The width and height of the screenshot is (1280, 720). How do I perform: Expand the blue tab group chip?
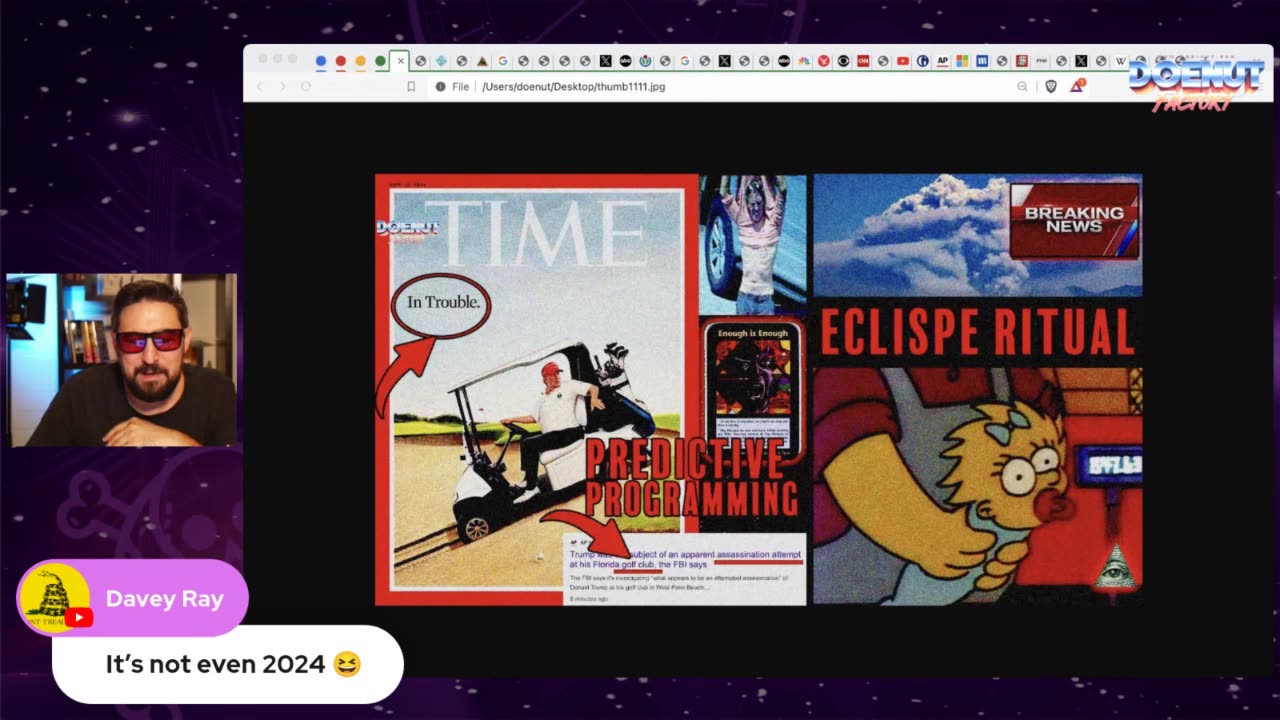tap(321, 61)
